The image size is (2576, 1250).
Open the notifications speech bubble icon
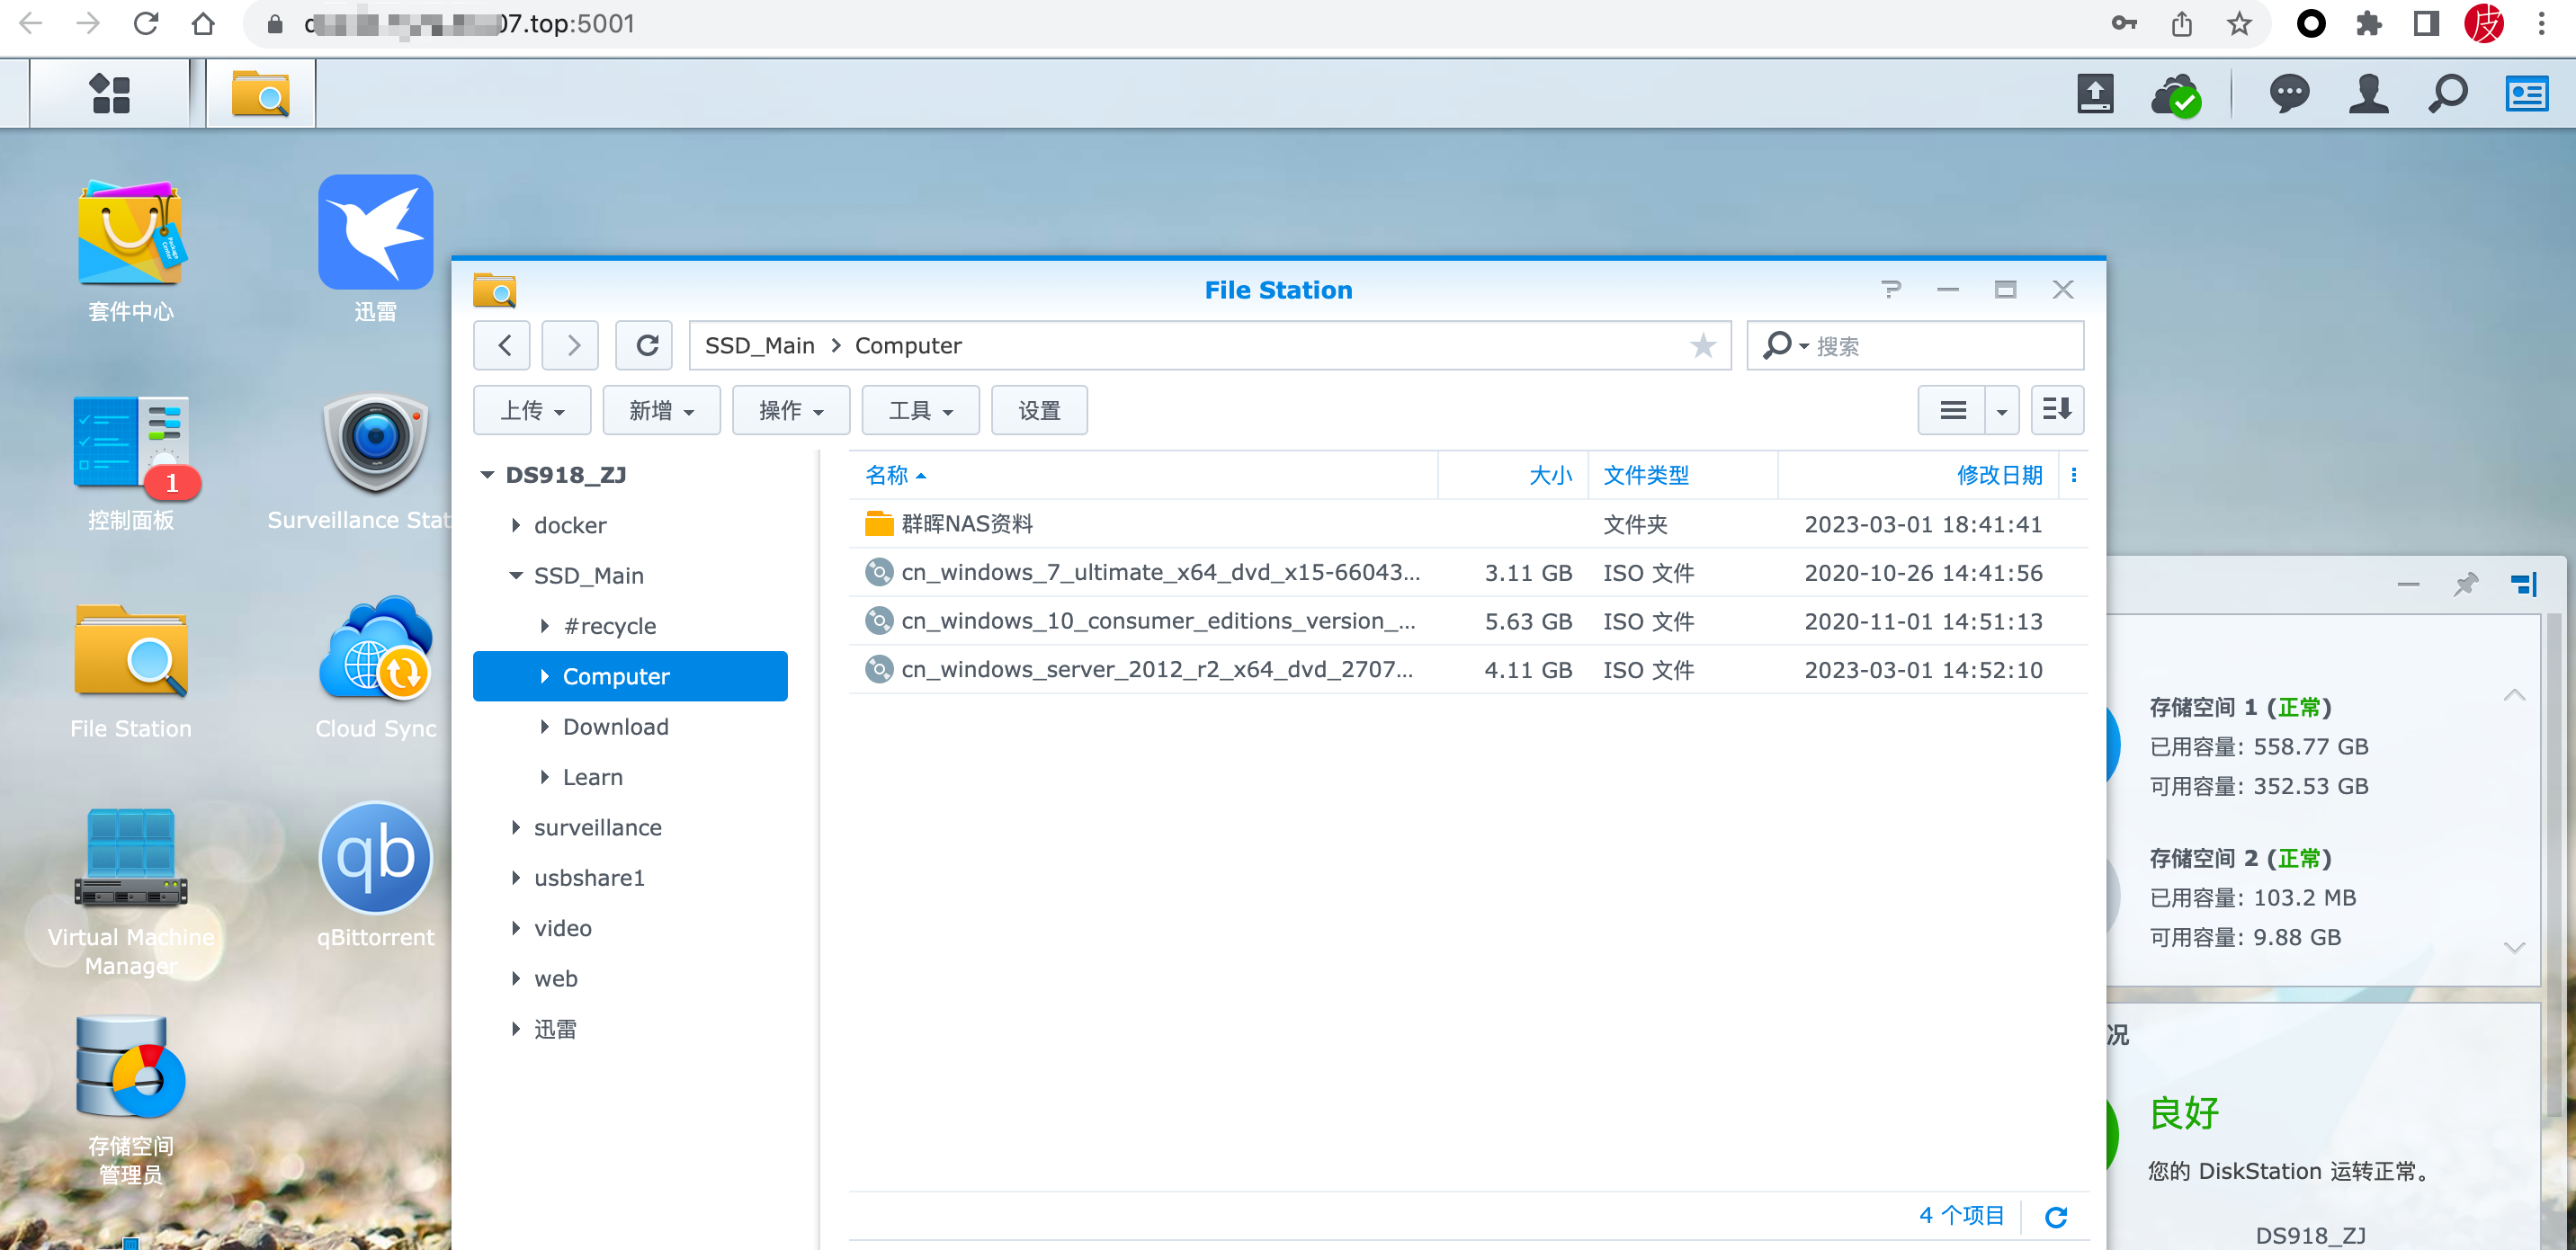2289,94
